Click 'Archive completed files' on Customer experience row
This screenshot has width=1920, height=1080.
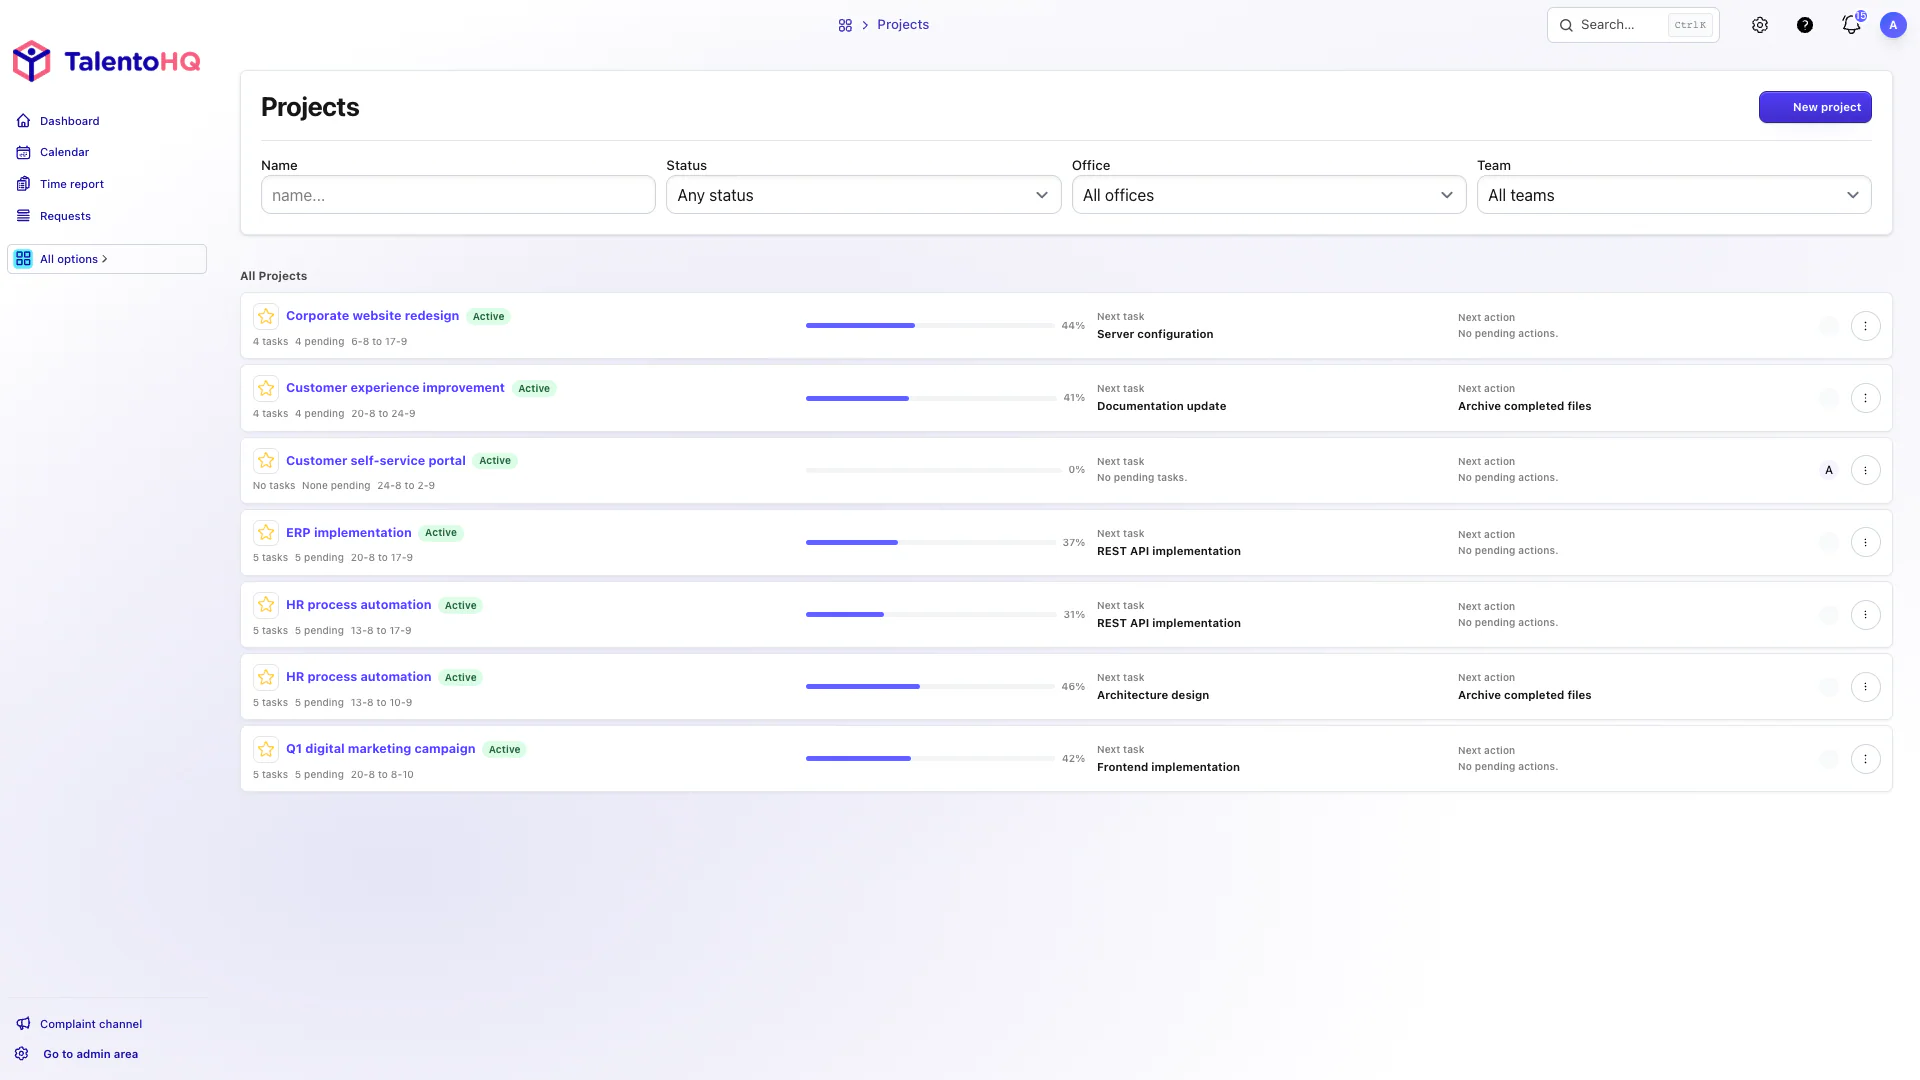click(x=1524, y=406)
